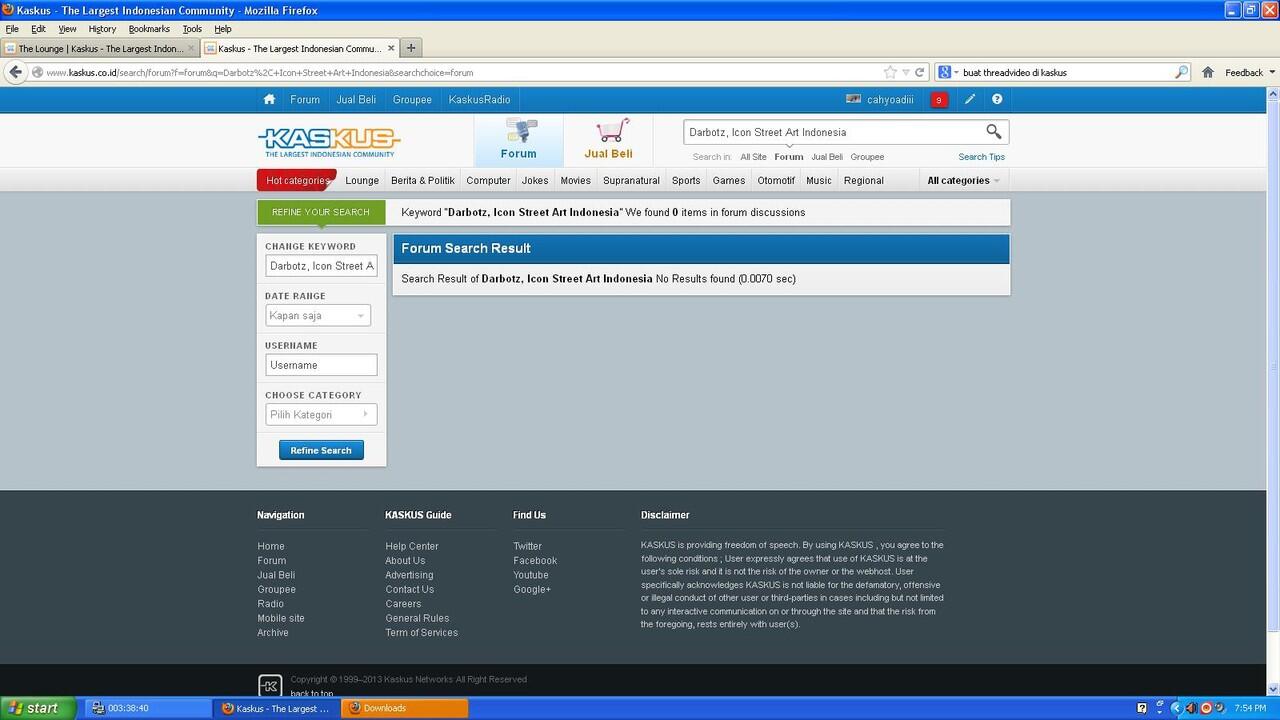This screenshot has width=1280, height=720.
Task: Click the Refine Search button
Action: [321, 450]
